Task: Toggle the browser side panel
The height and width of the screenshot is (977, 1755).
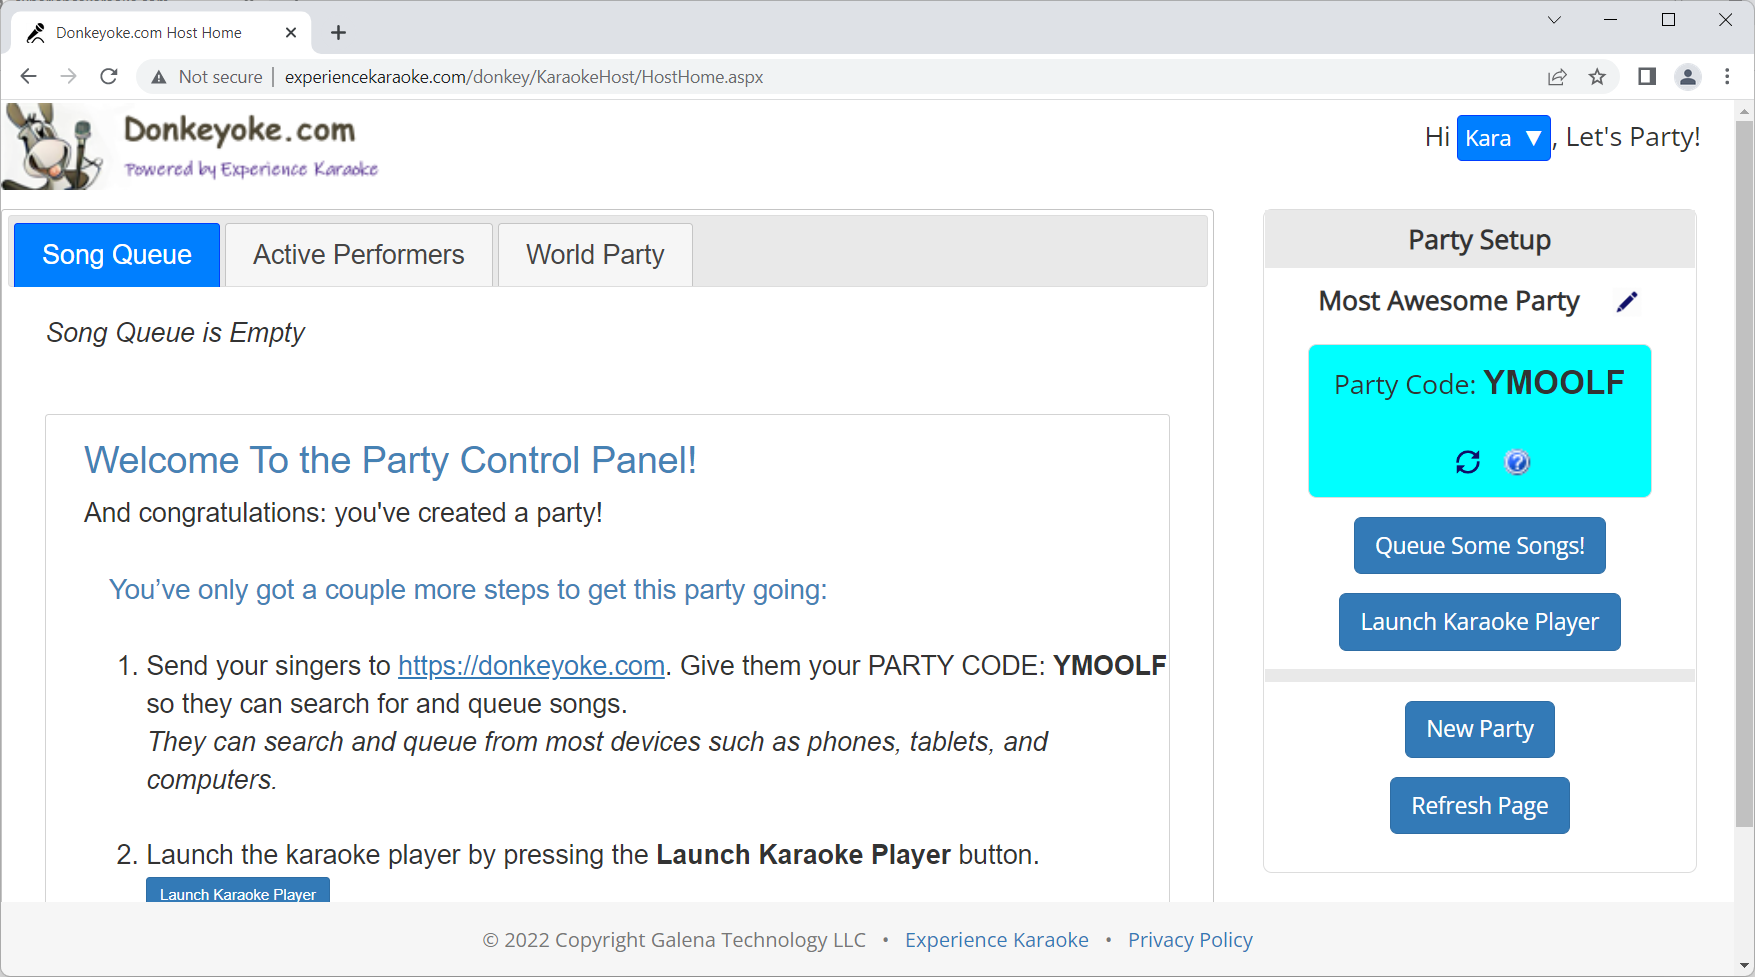Action: [x=1647, y=77]
